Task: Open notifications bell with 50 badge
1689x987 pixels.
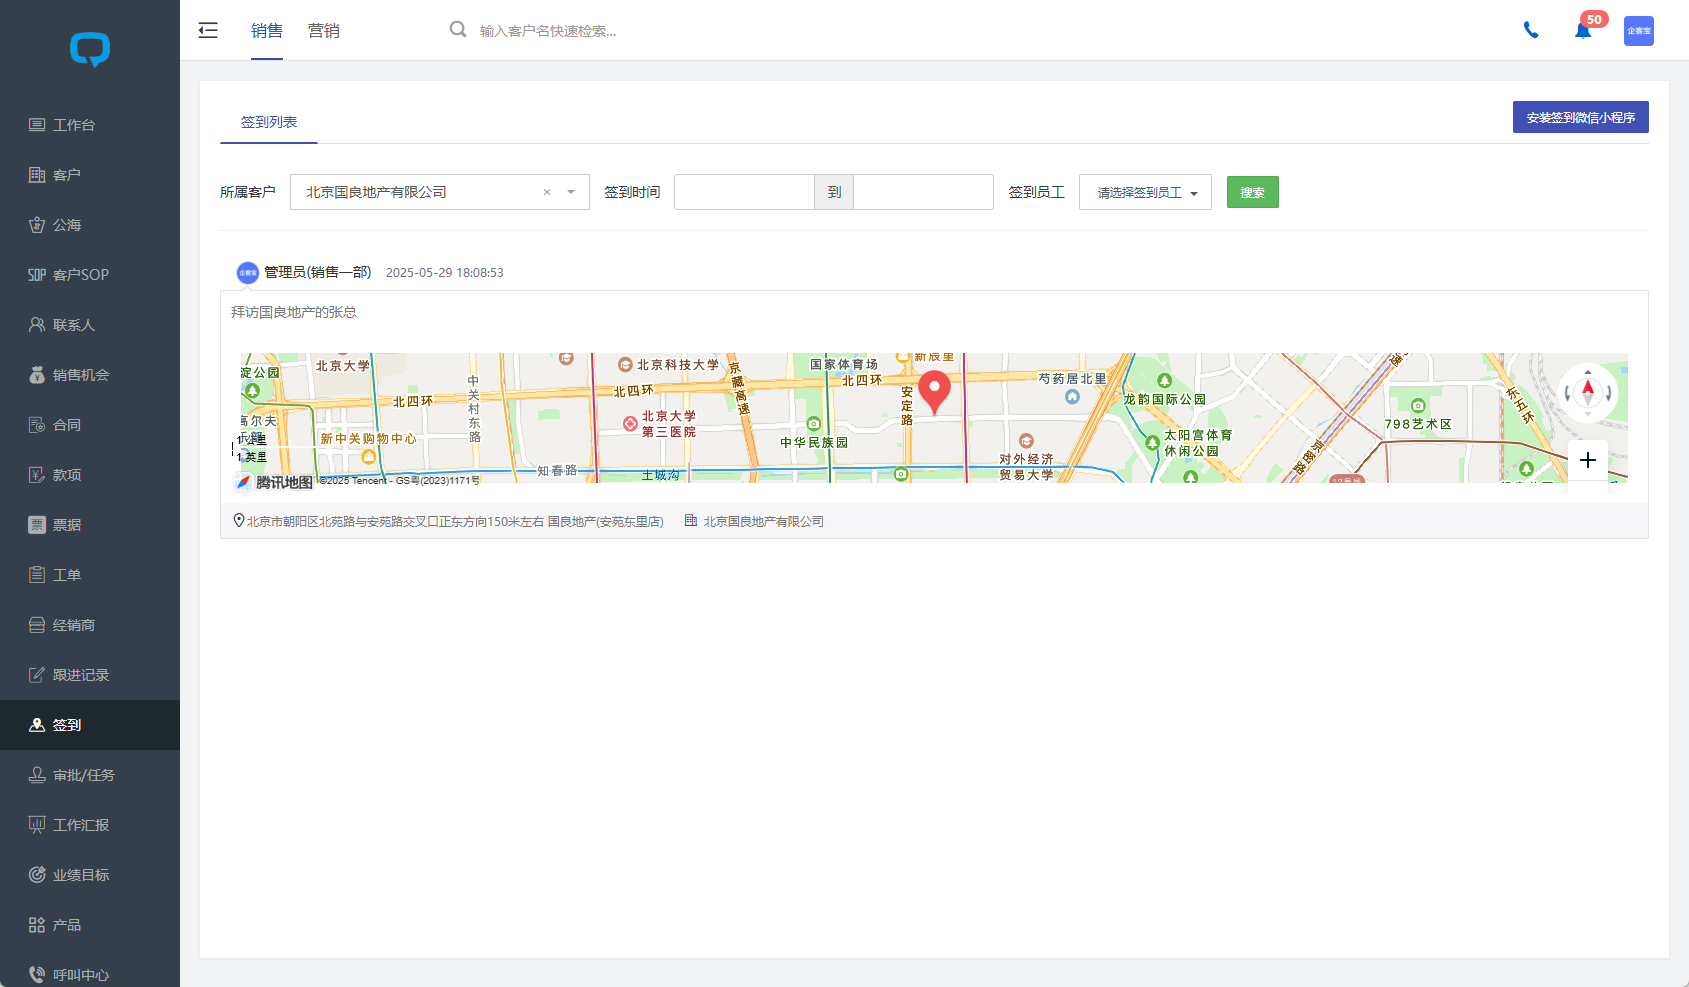Action: tap(1583, 30)
